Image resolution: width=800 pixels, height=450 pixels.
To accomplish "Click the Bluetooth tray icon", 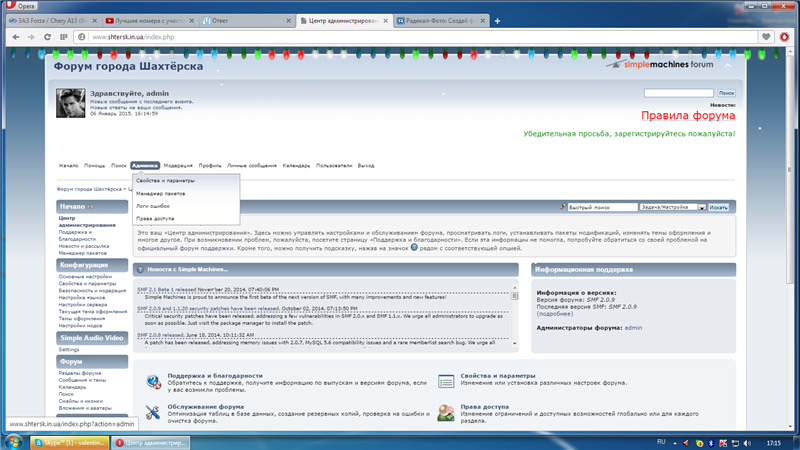I will click(x=711, y=443).
